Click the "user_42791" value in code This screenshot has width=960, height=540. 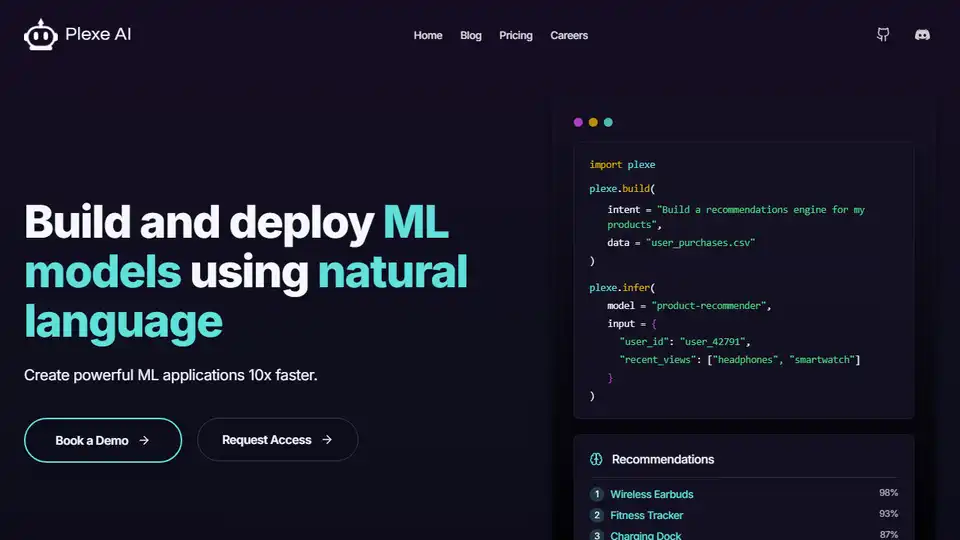[713, 342]
